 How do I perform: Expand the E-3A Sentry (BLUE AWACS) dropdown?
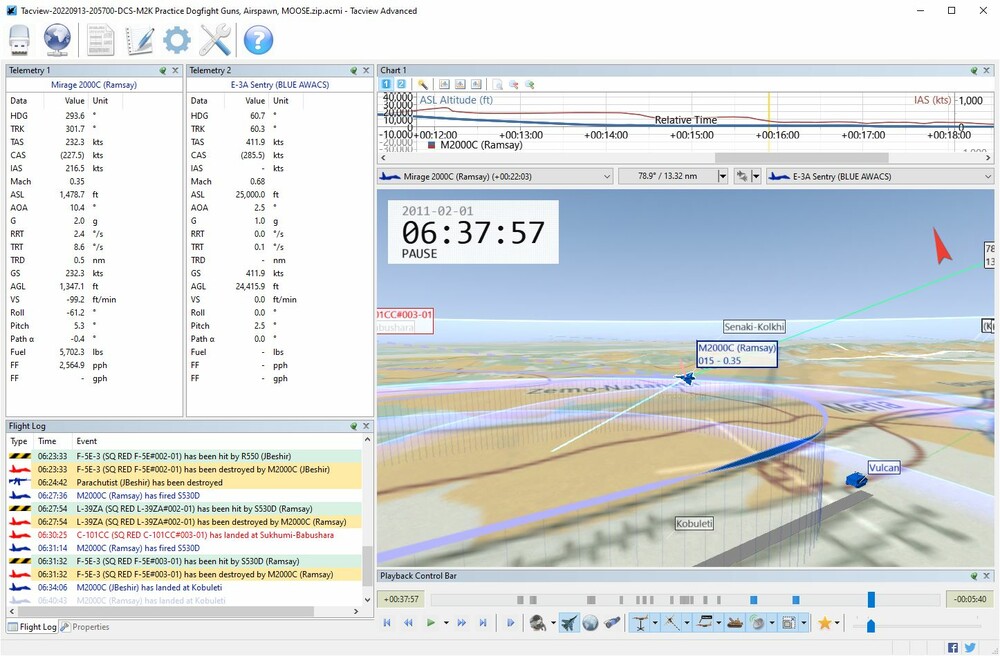[986, 176]
